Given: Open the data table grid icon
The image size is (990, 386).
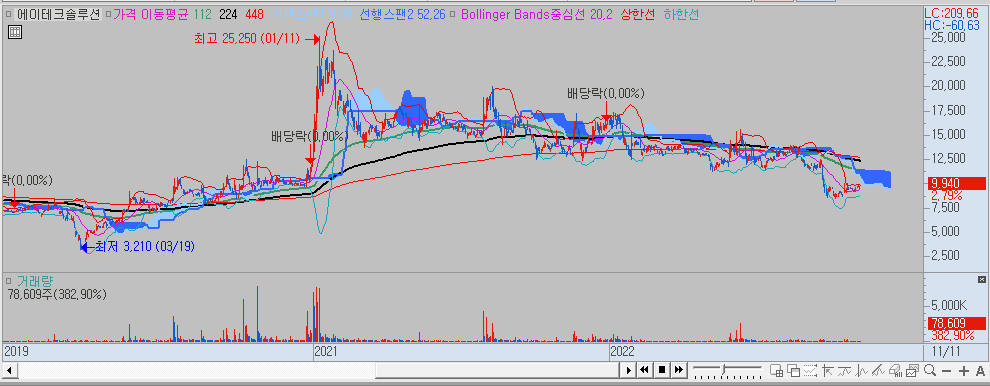Looking at the screenshot, I should tap(16, 32).
